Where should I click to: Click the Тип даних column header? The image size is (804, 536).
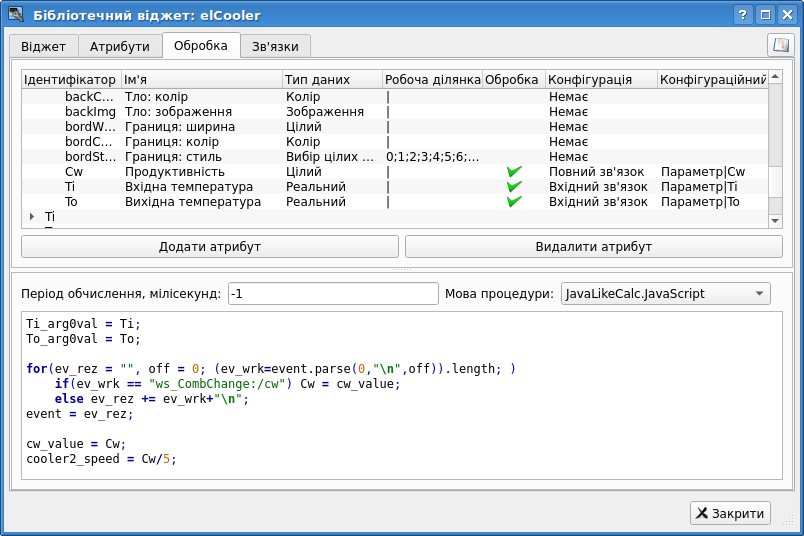coord(332,80)
